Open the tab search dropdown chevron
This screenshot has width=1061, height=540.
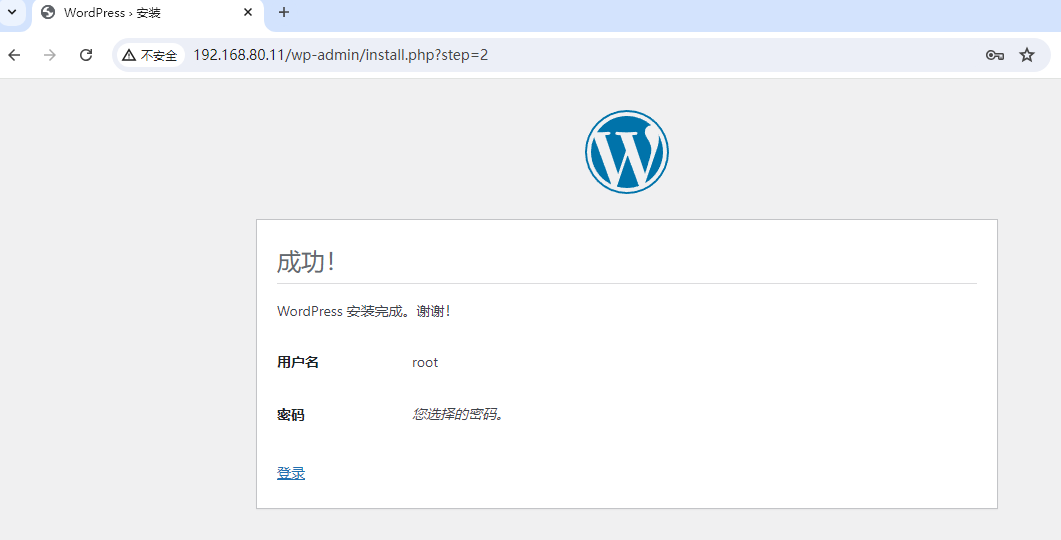(12, 12)
